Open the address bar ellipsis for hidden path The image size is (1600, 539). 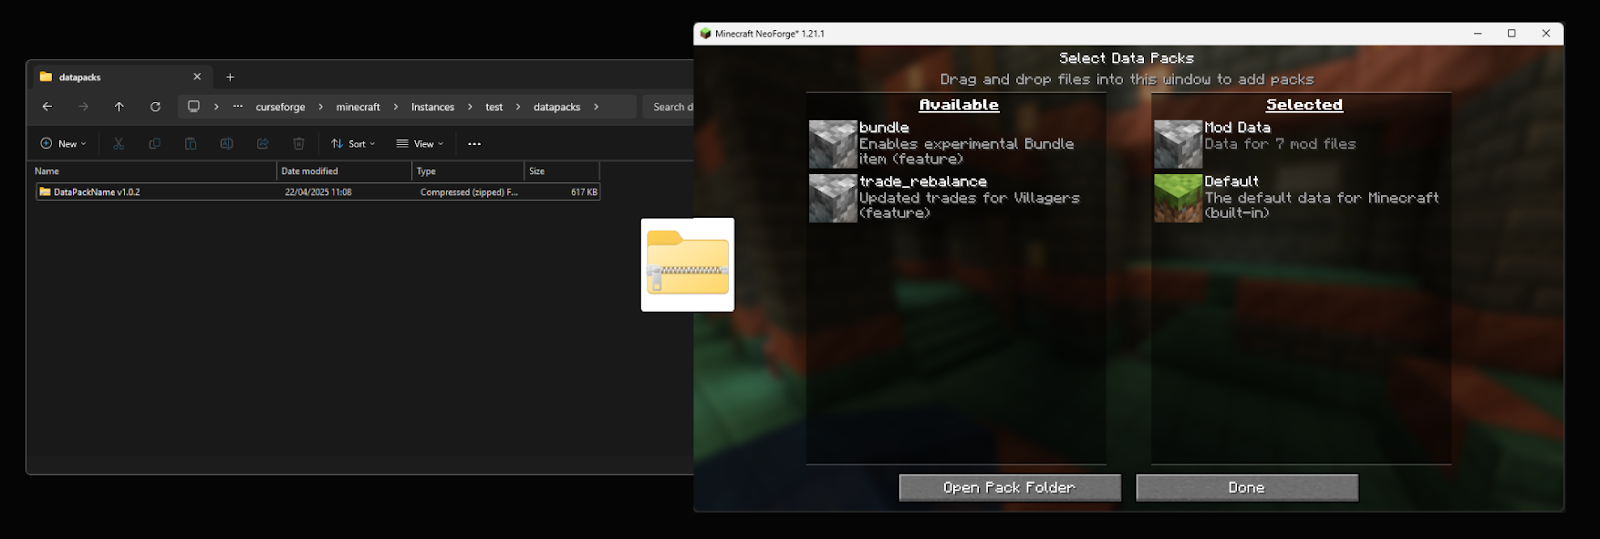click(x=238, y=106)
